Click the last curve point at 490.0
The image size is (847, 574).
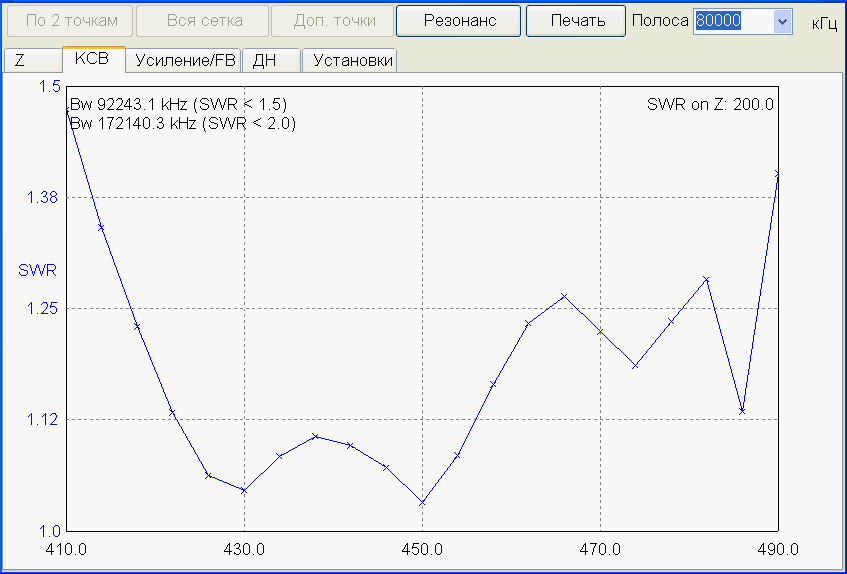[x=777, y=174]
